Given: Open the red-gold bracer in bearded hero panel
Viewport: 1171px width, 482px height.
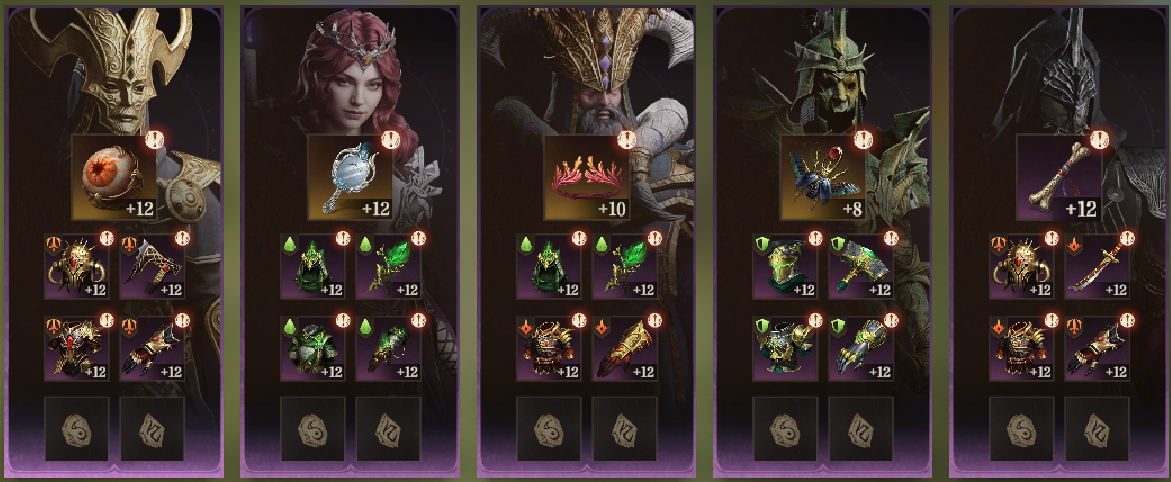Looking at the screenshot, I should click(x=624, y=349).
